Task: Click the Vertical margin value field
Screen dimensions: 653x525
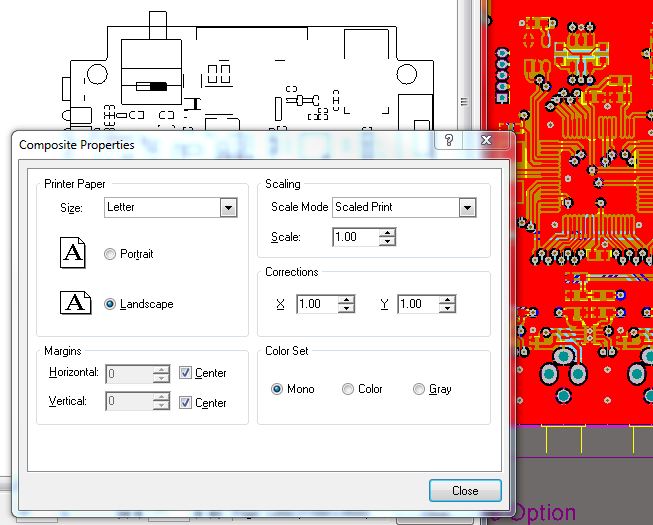Action: pos(130,401)
